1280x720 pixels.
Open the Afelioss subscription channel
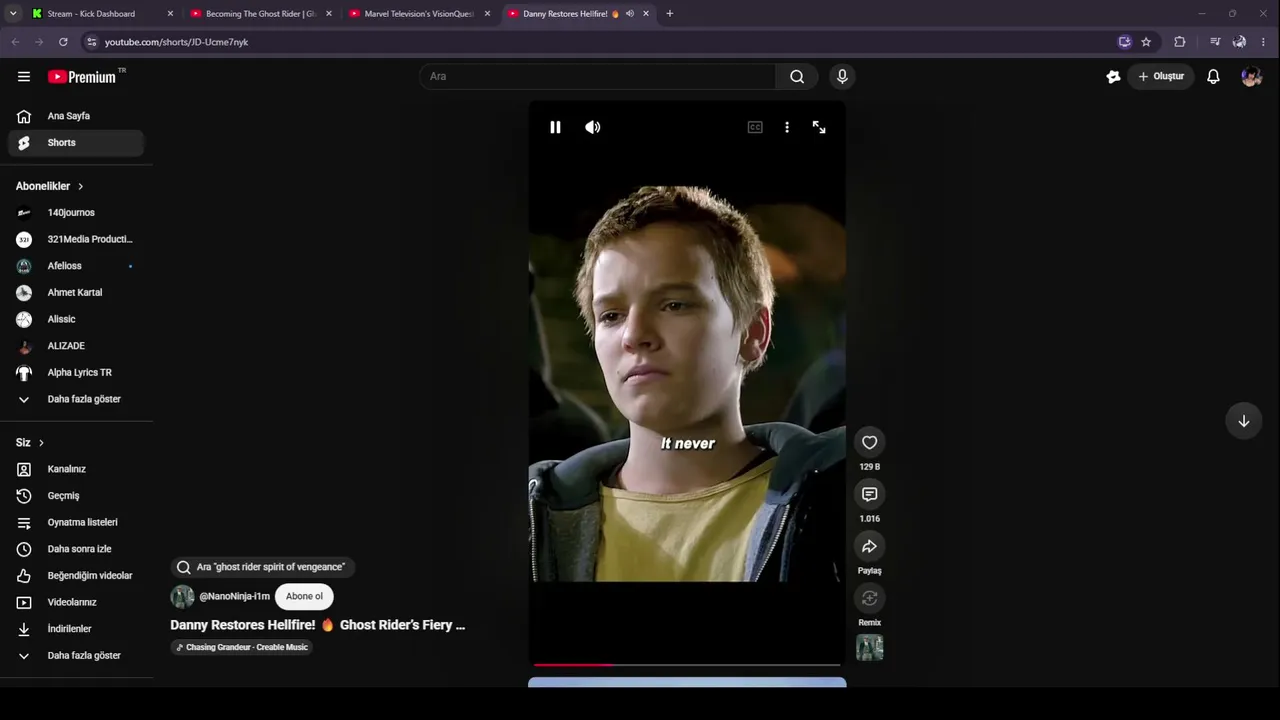click(x=76, y=266)
